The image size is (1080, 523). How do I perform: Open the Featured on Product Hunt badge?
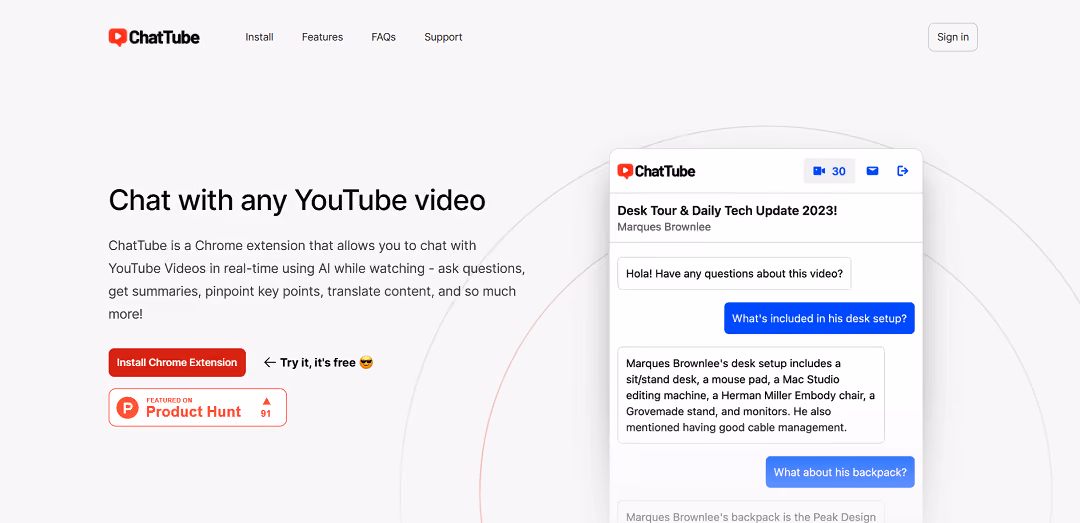[x=198, y=407]
